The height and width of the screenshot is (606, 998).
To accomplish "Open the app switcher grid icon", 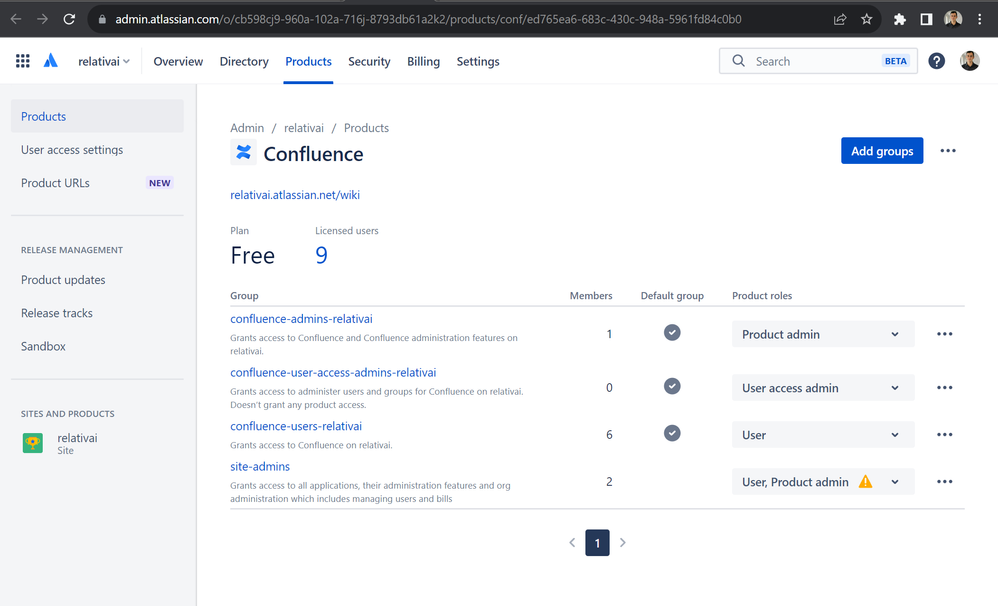I will point(23,61).
